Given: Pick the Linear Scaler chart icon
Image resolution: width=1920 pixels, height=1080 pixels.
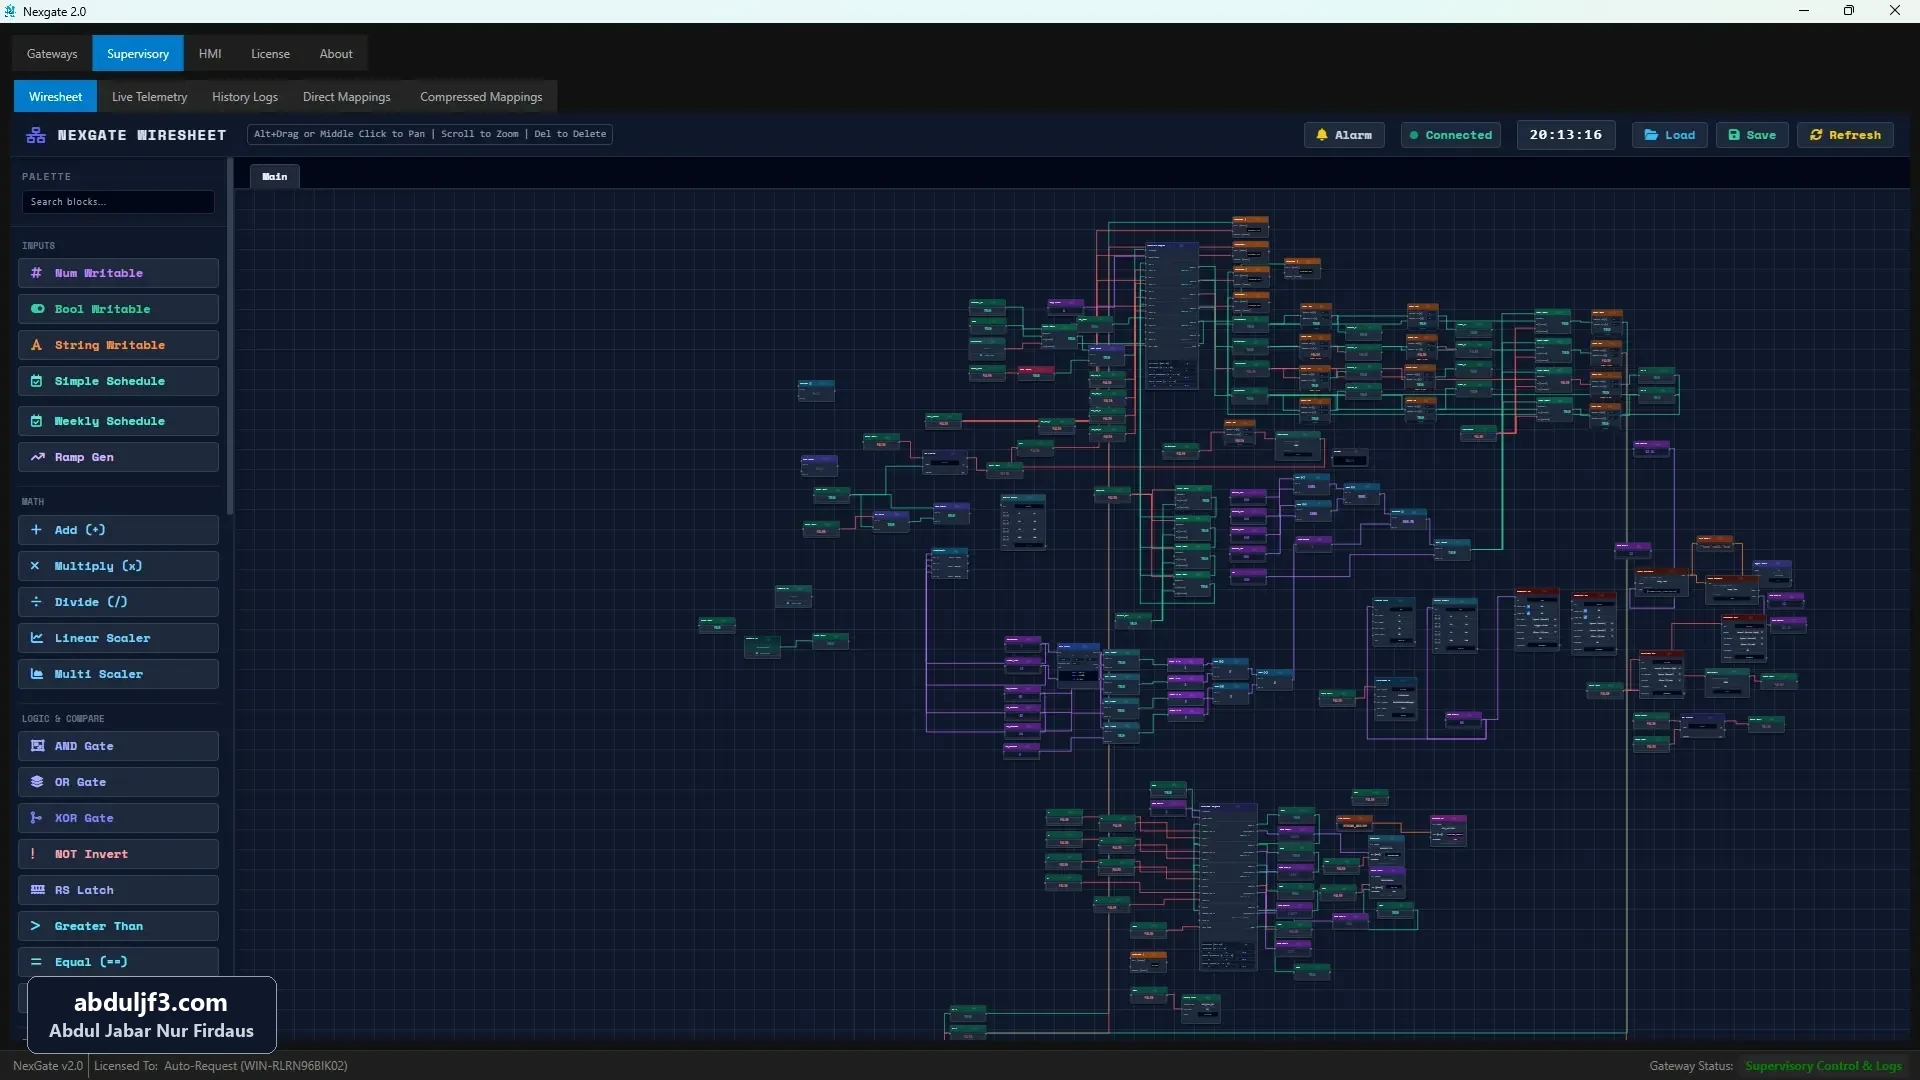Looking at the screenshot, I should coord(37,638).
